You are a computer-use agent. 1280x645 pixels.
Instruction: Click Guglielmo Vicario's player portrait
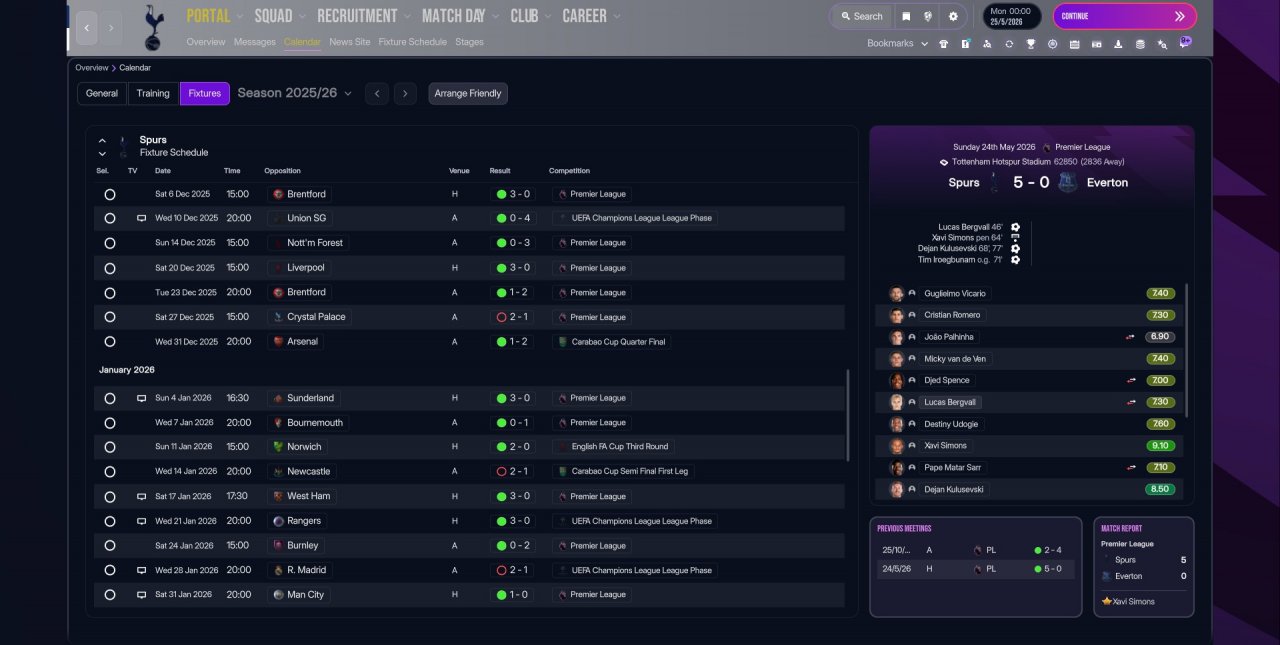(x=897, y=294)
